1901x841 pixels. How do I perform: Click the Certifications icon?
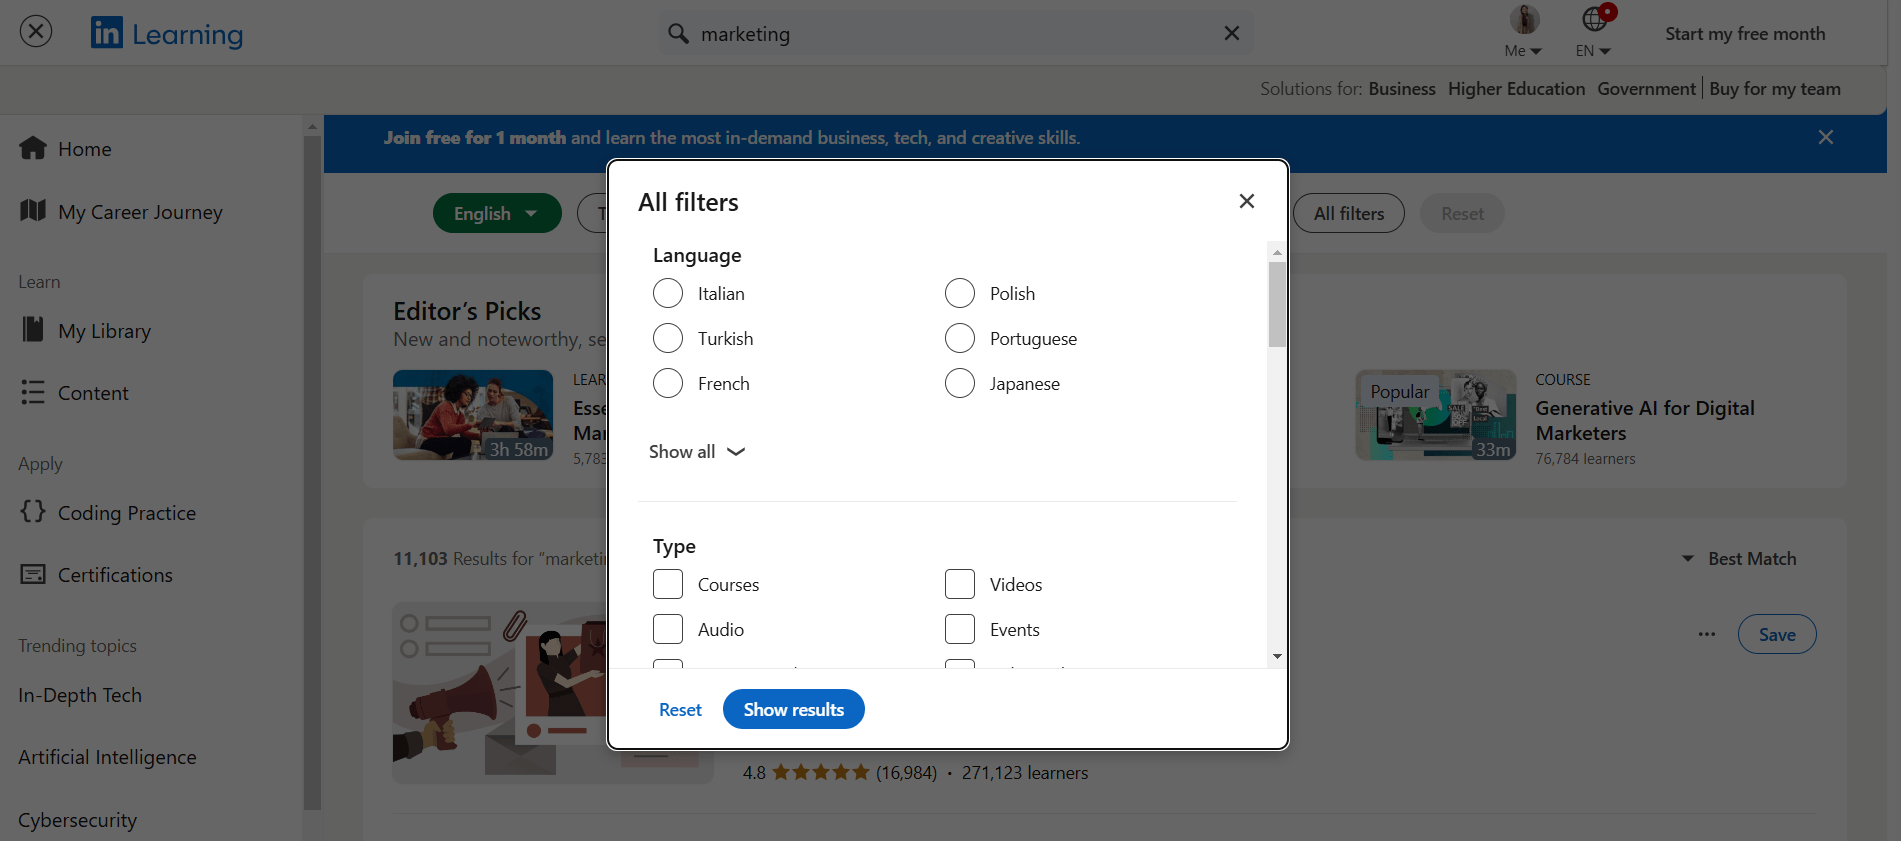point(33,574)
